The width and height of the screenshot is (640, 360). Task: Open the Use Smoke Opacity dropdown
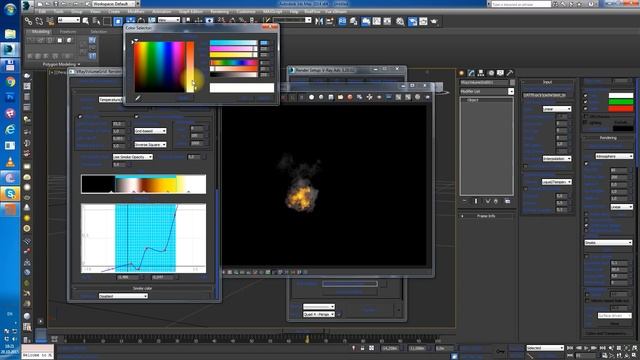click(x=133, y=157)
